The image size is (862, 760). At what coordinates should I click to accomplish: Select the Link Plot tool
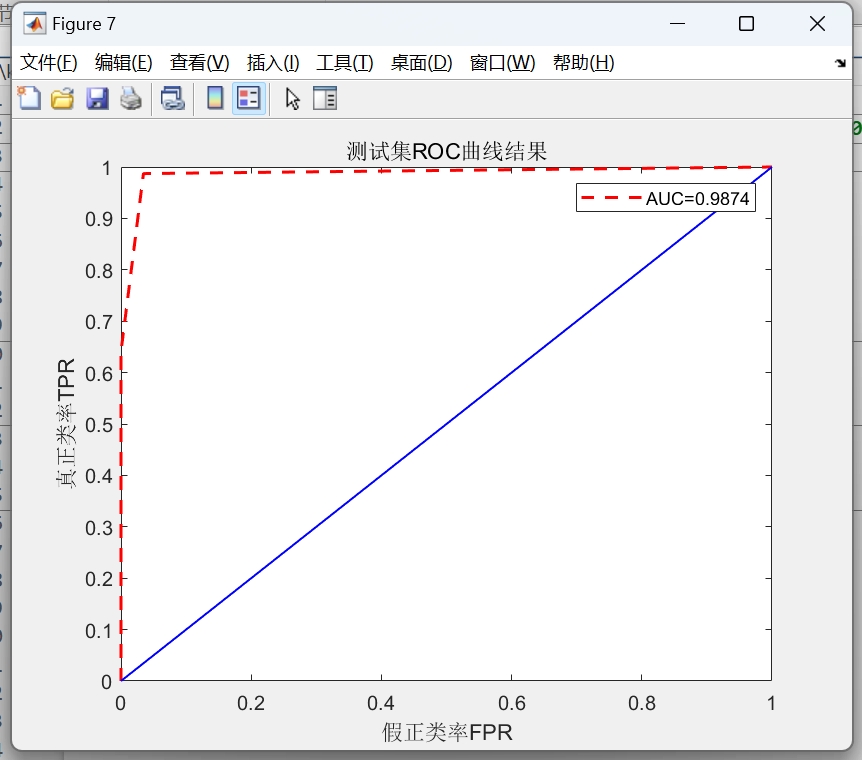172,97
